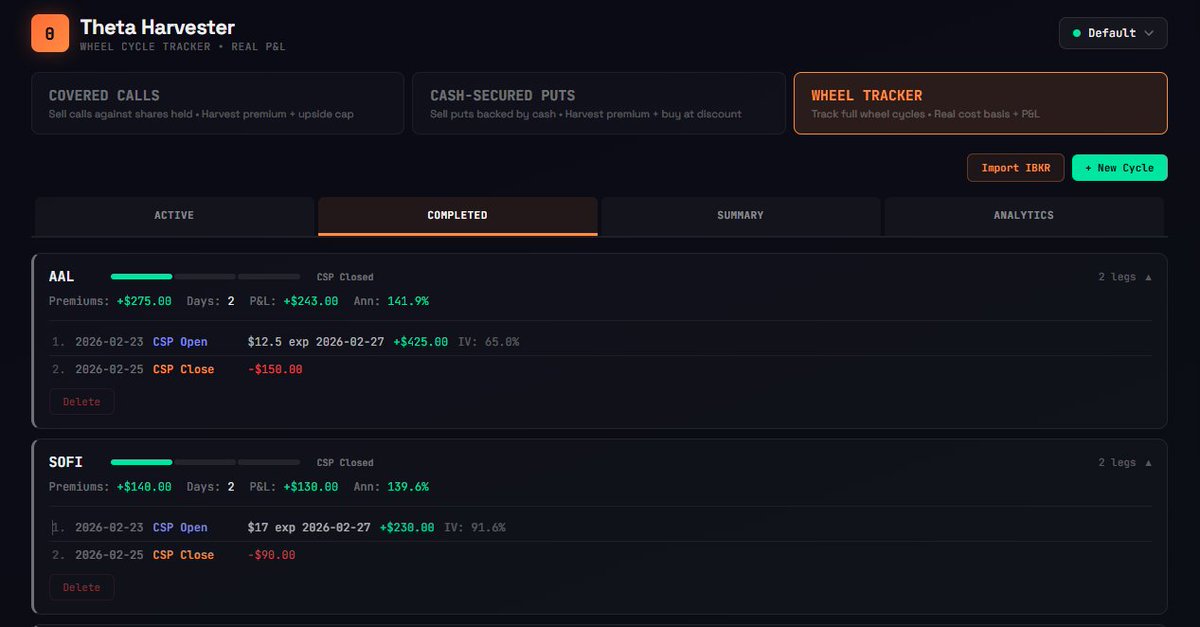Image resolution: width=1200 pixels, height=627 pixels.
Task: Click the Import IBKR button
Action: (1015, 168)
